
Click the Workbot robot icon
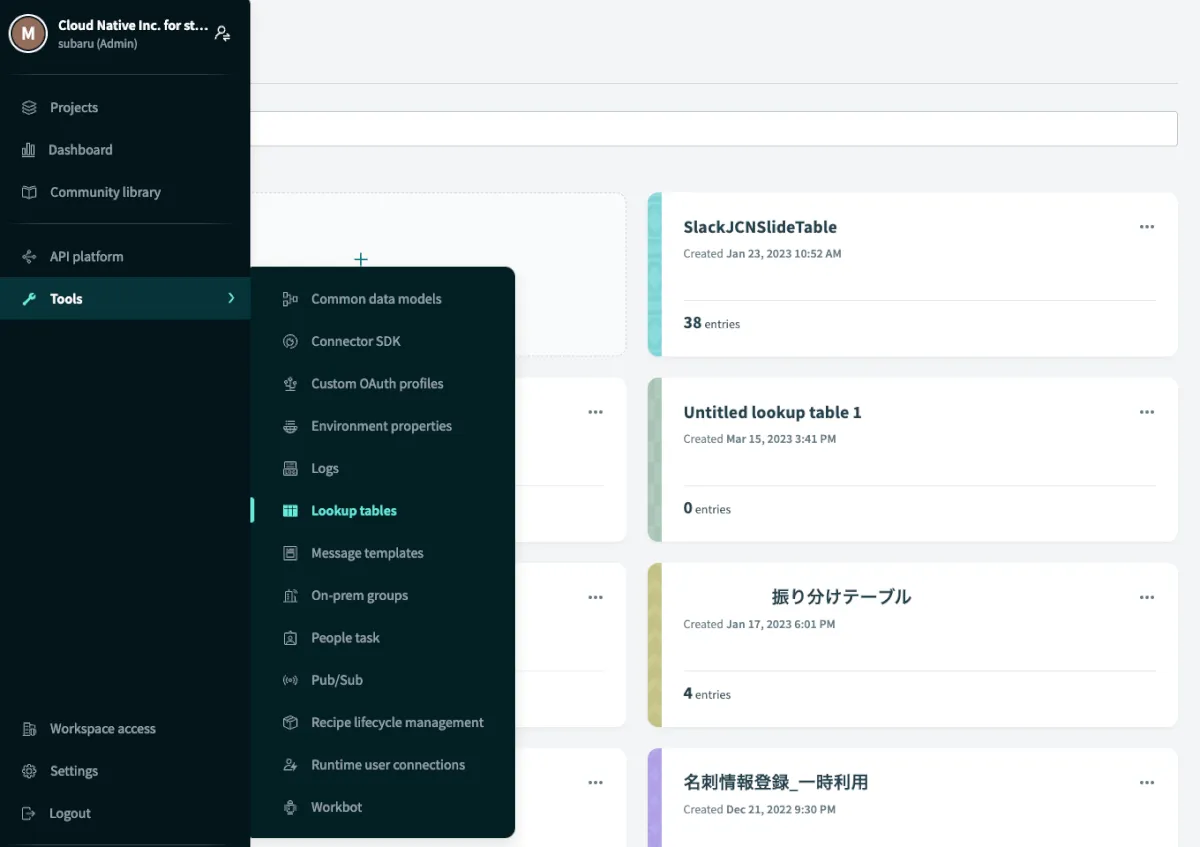click(290, 808)
